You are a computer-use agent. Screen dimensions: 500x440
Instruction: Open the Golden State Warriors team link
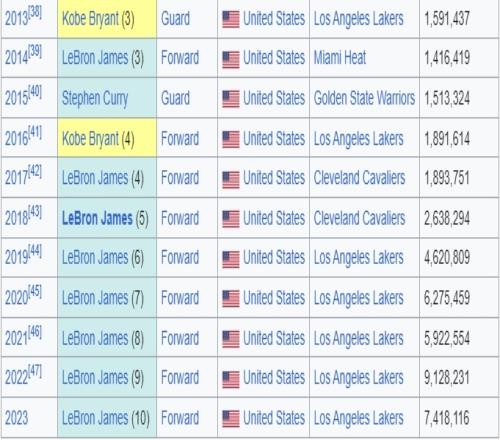click(x=364, y=98)
